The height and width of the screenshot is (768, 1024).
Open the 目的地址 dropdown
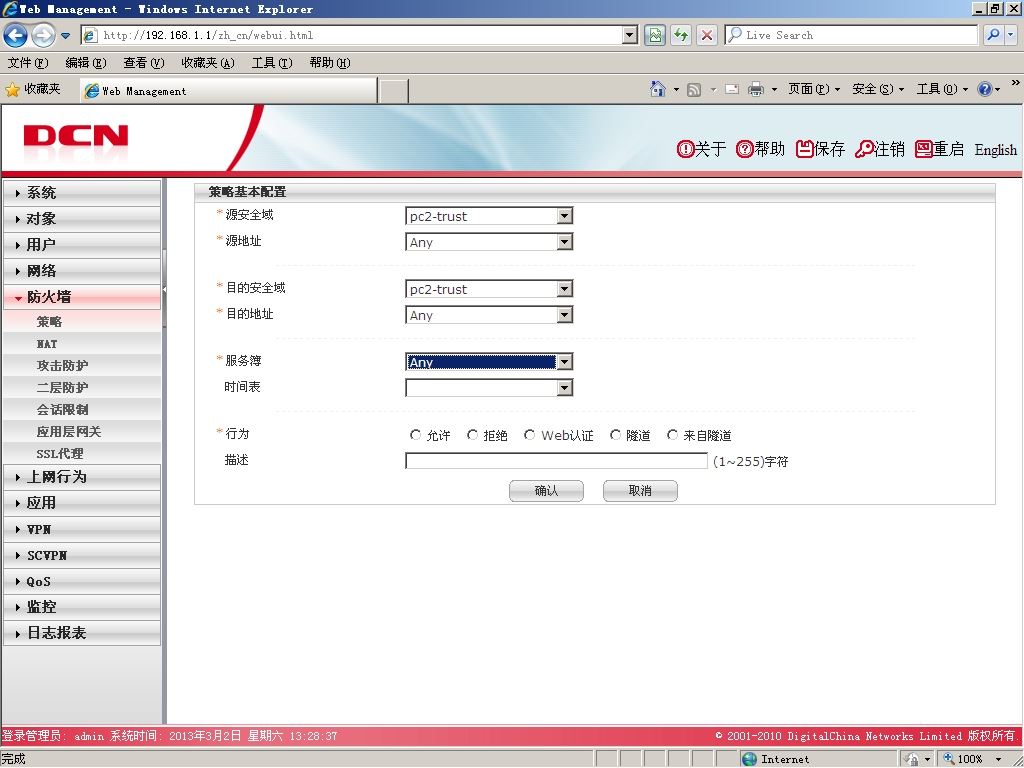coord(489,315)
